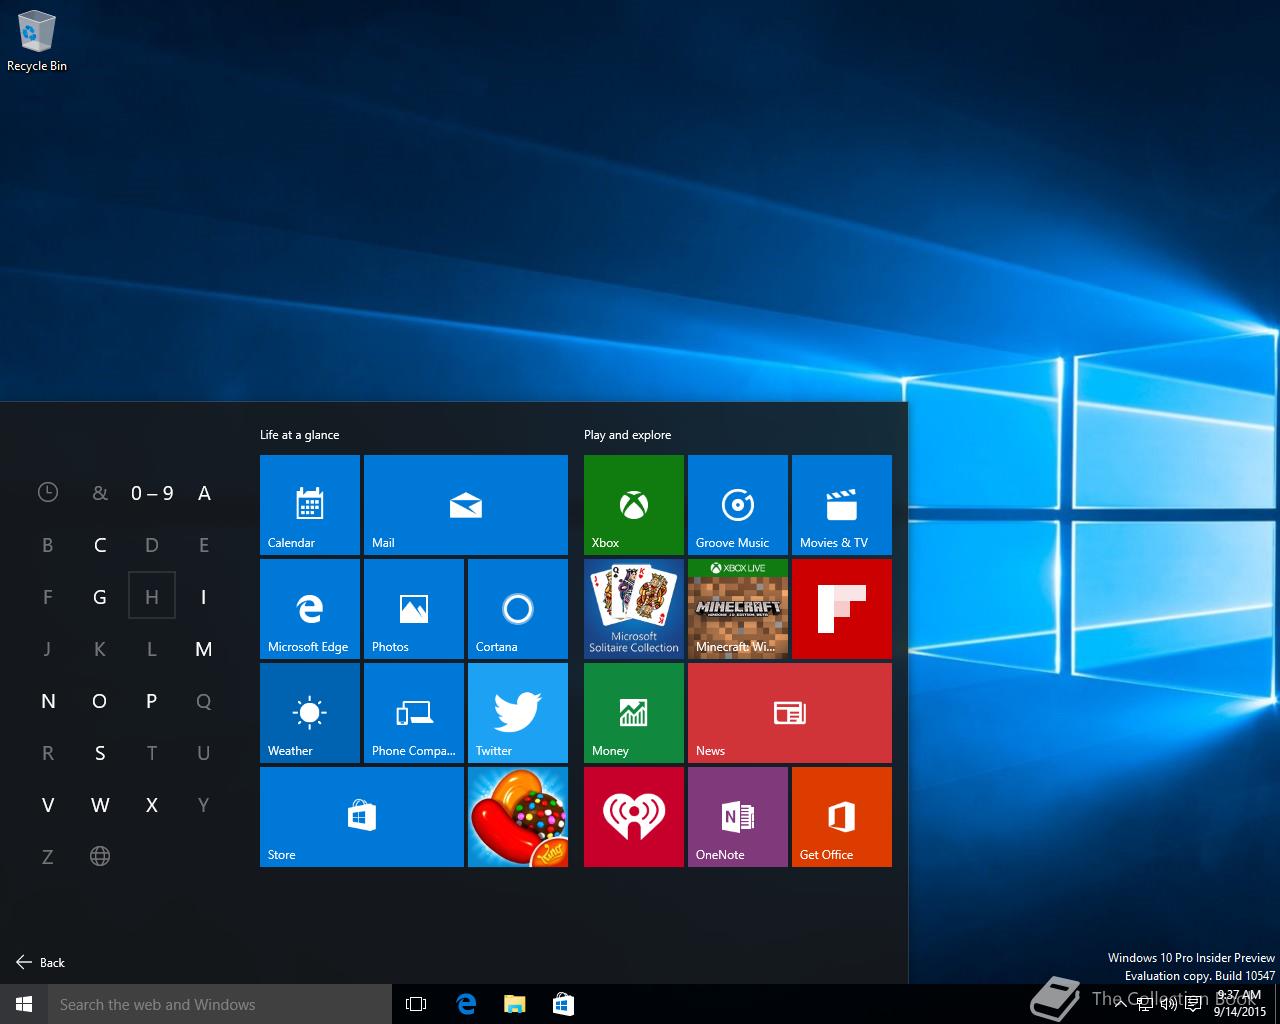Open the Flipboard tile
This screenshot has height=1024, width=1280.
click(x=842, y=609)
